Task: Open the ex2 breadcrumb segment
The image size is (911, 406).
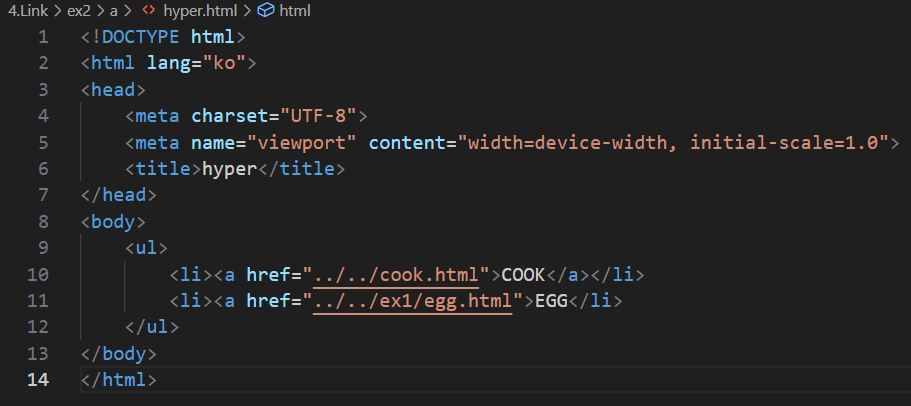Action: pyautogui.click(x=78, y=11)
